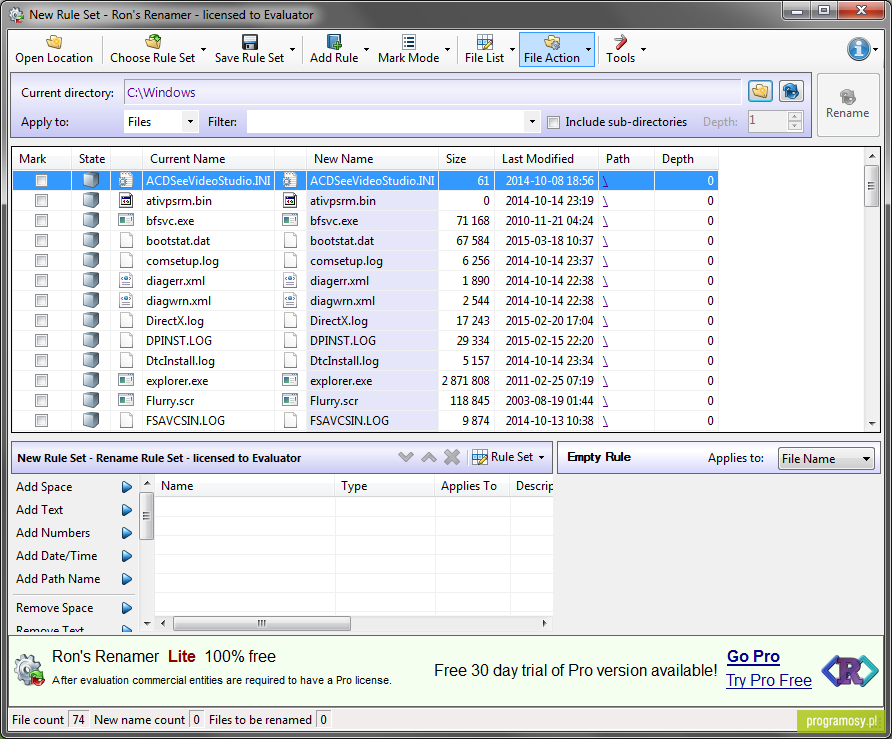This screenshot has width=892, height=739.
Task: Open the Apply to Files dropdown
Action: [161, 122]
